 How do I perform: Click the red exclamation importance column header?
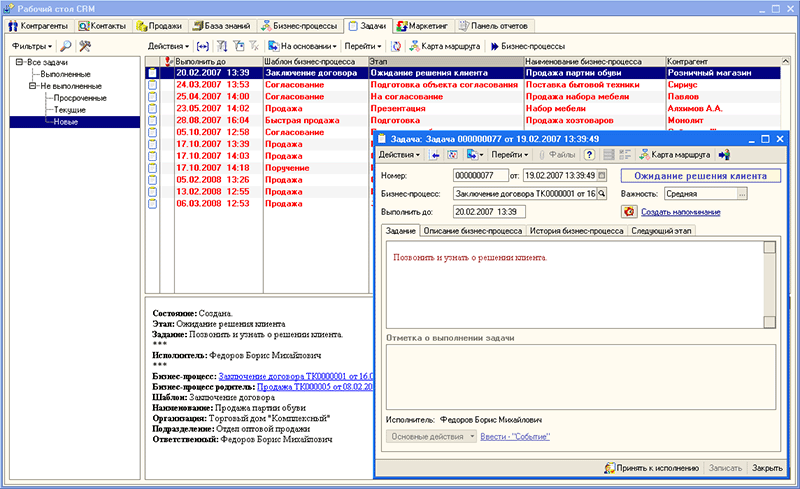tap(167, 61)
